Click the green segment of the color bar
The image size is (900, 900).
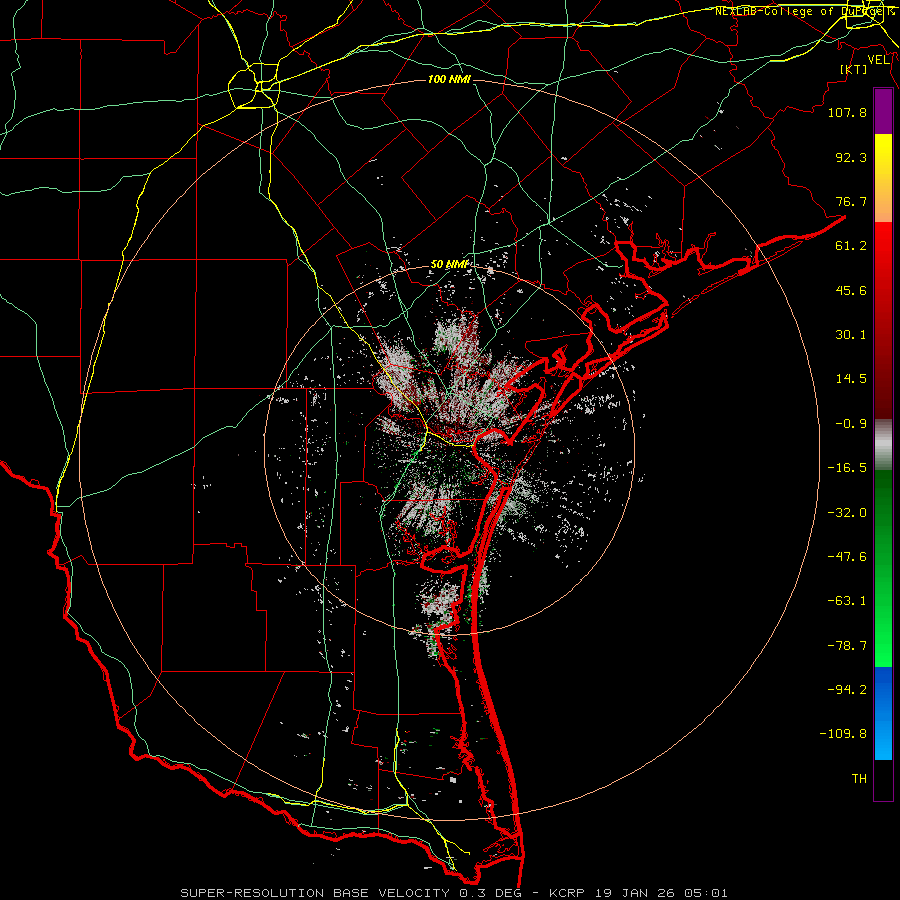[x=883, y=568]
